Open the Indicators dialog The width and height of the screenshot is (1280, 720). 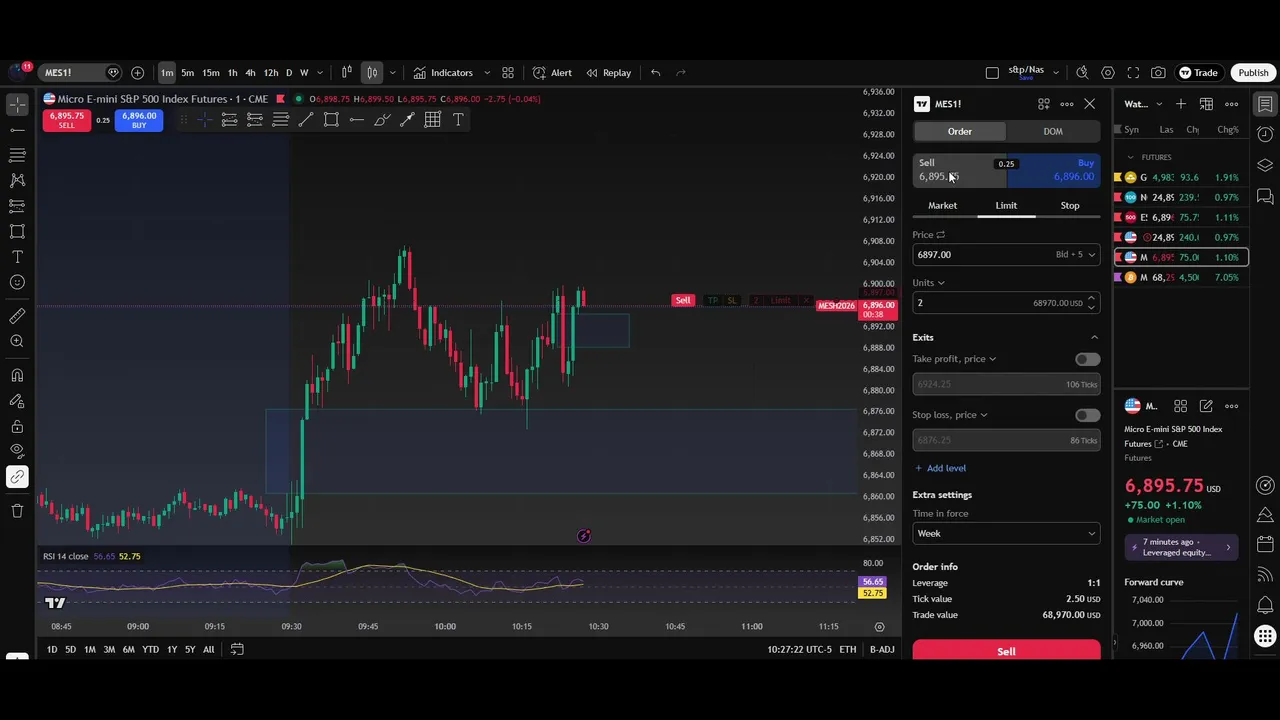[x=443, y=73]
